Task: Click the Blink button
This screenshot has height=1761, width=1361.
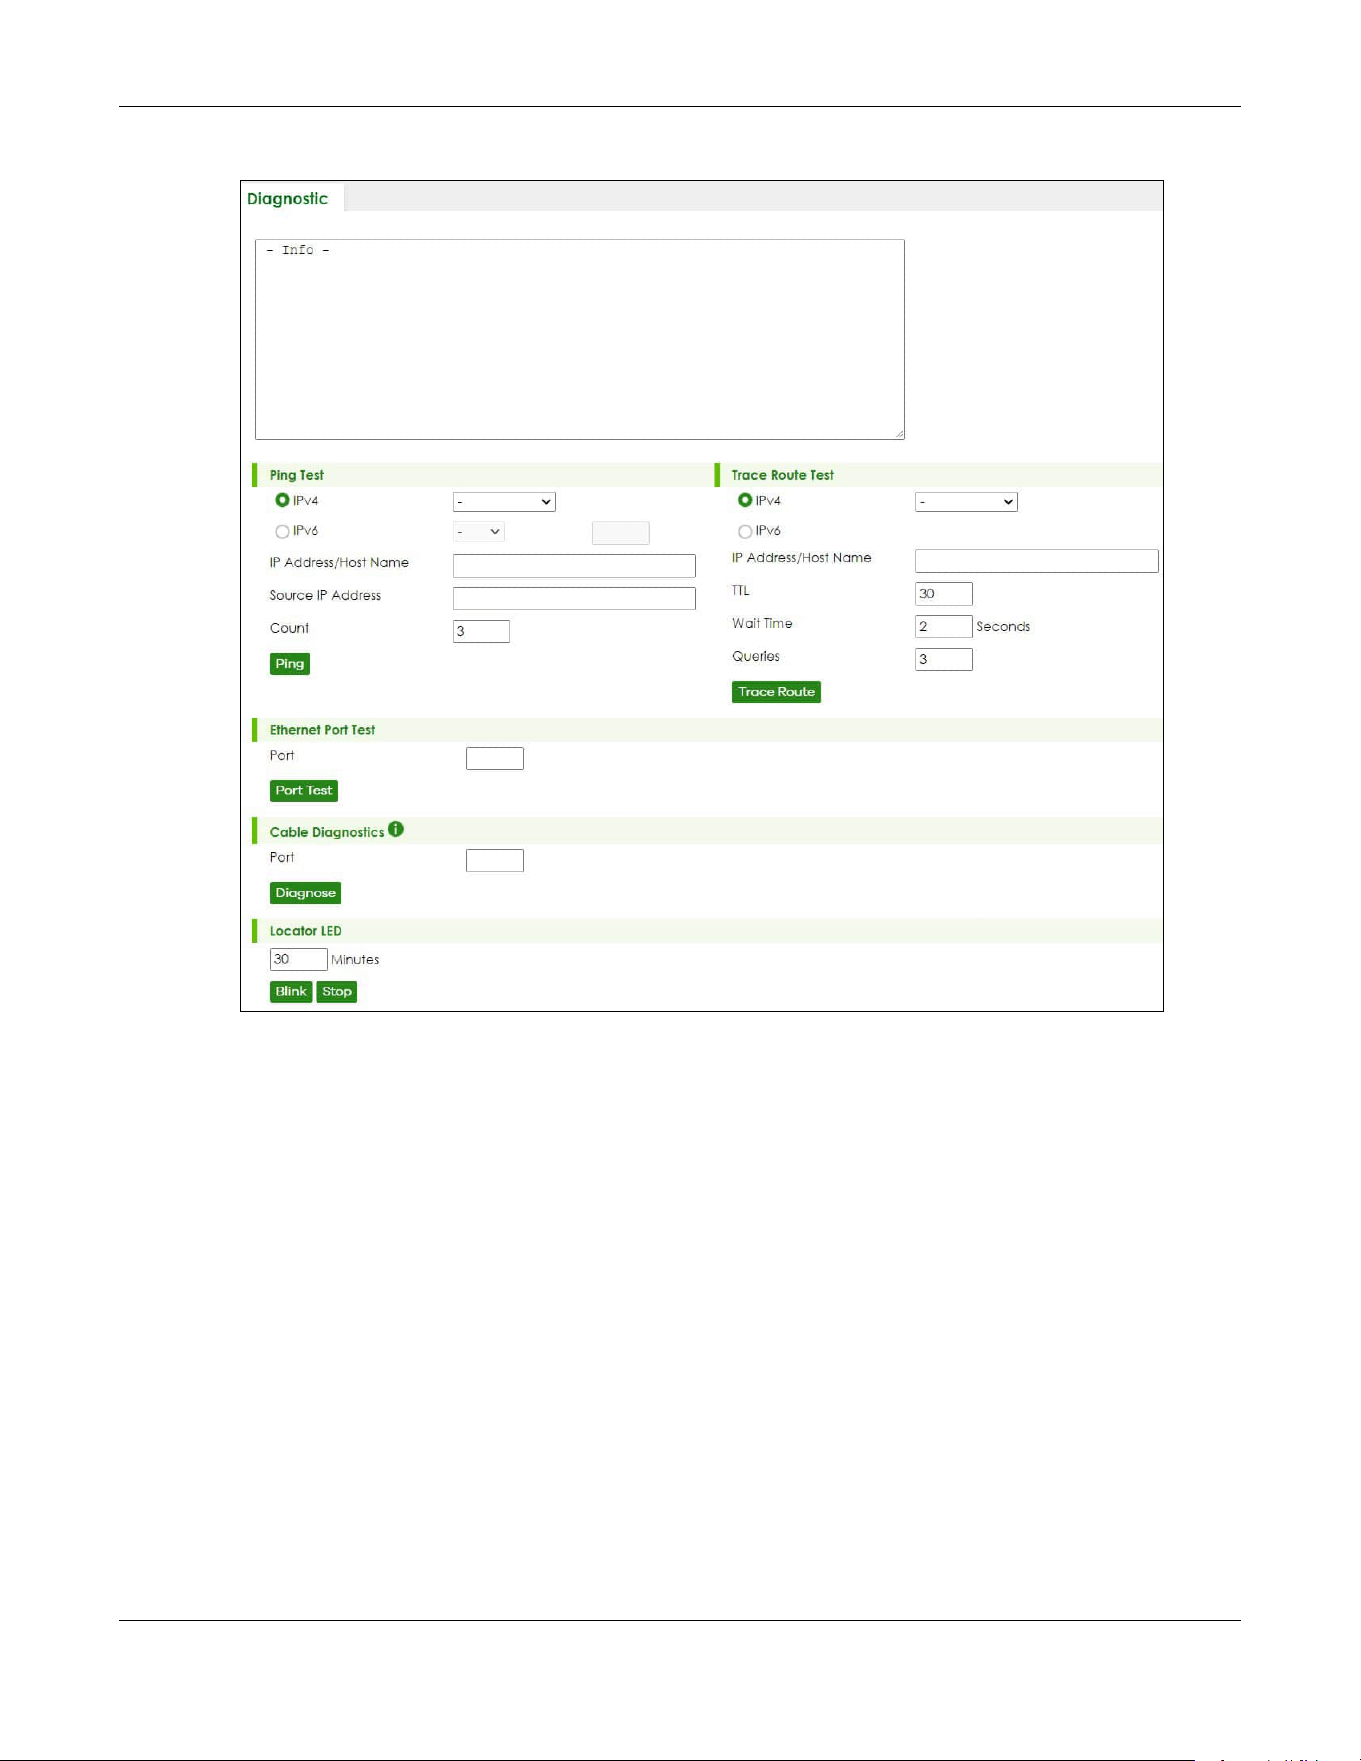Action: tap(291, 992)
